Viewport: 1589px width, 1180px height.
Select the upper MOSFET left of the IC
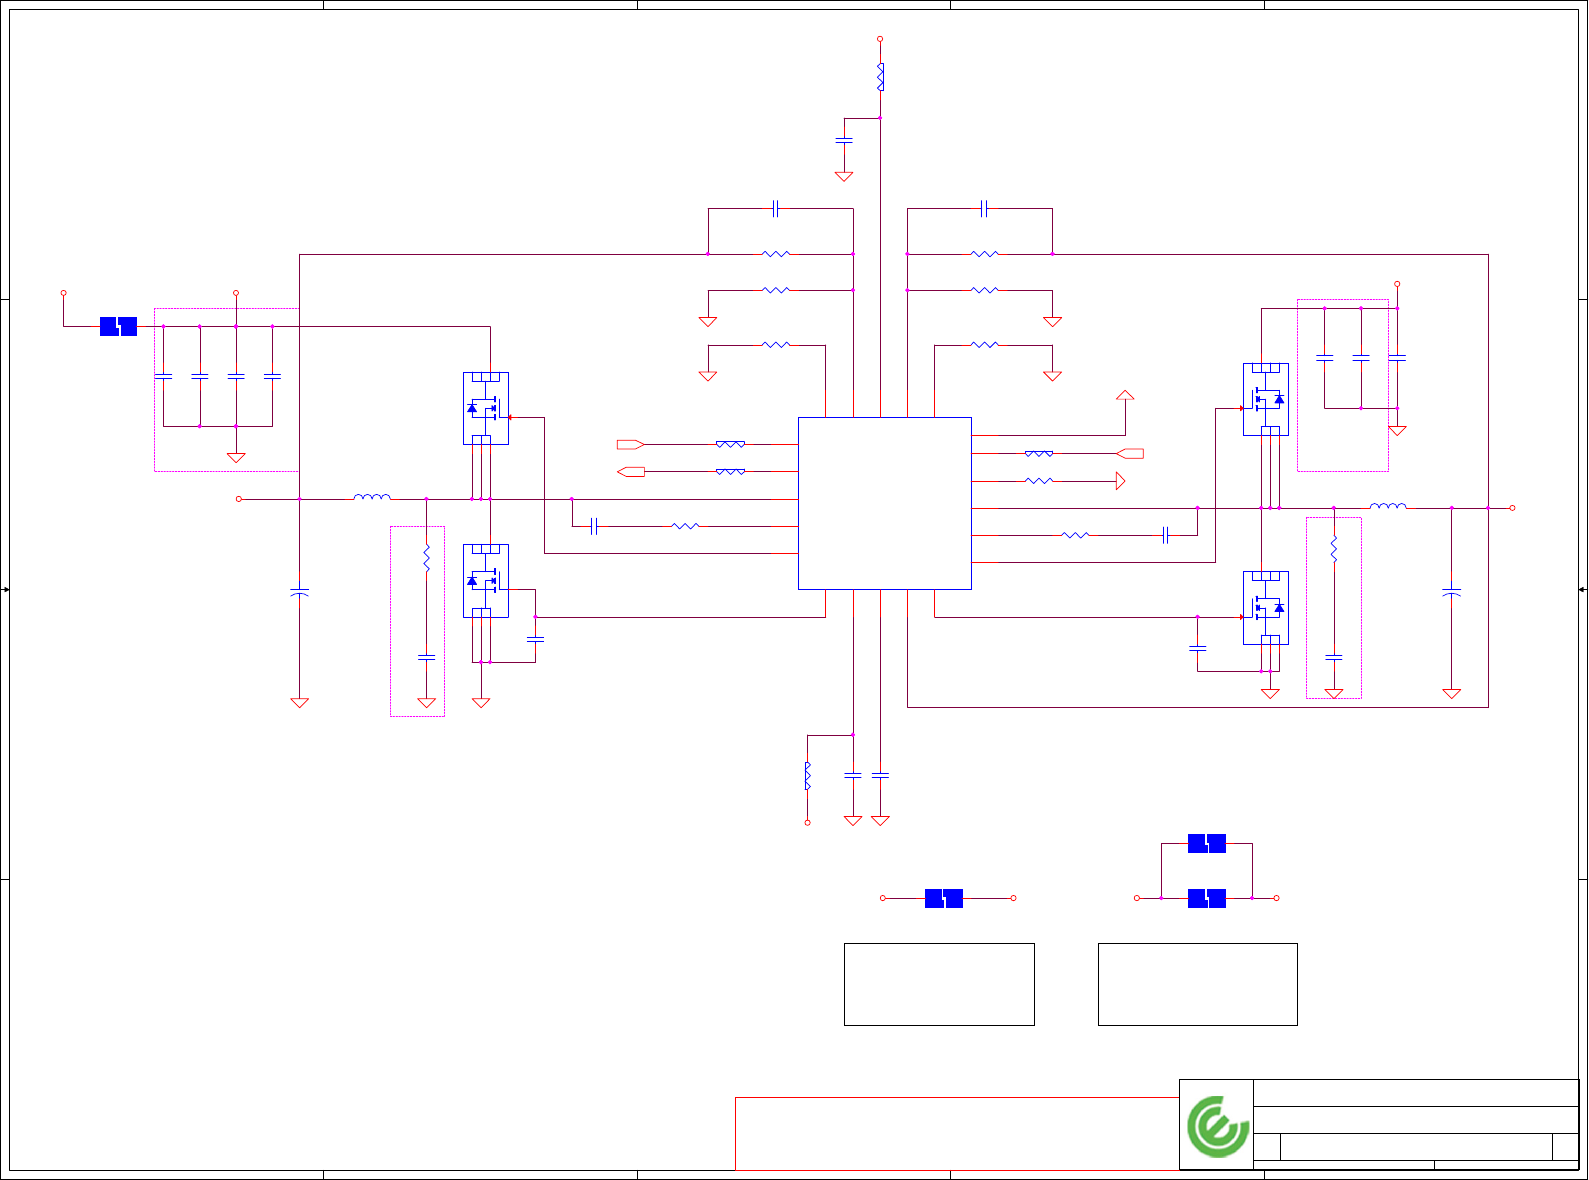coord(486,408)
